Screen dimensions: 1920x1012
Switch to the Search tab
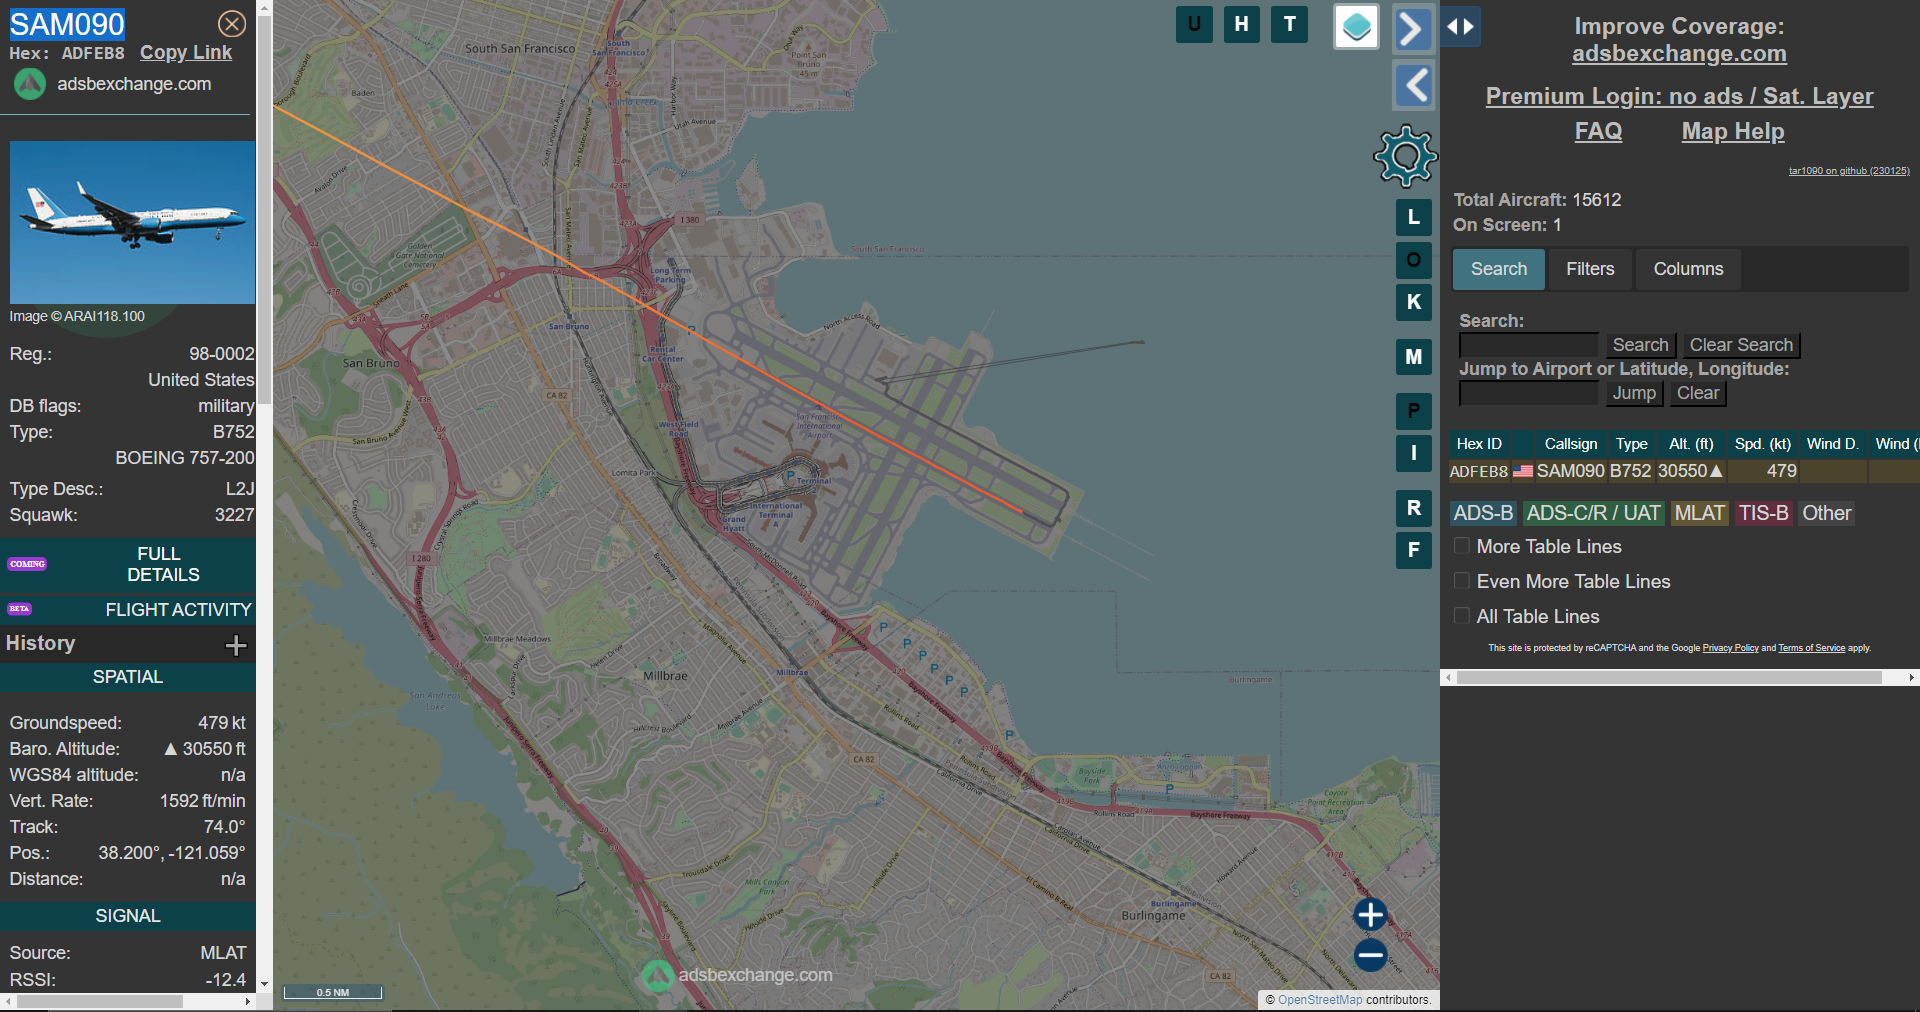[1498, 269]
